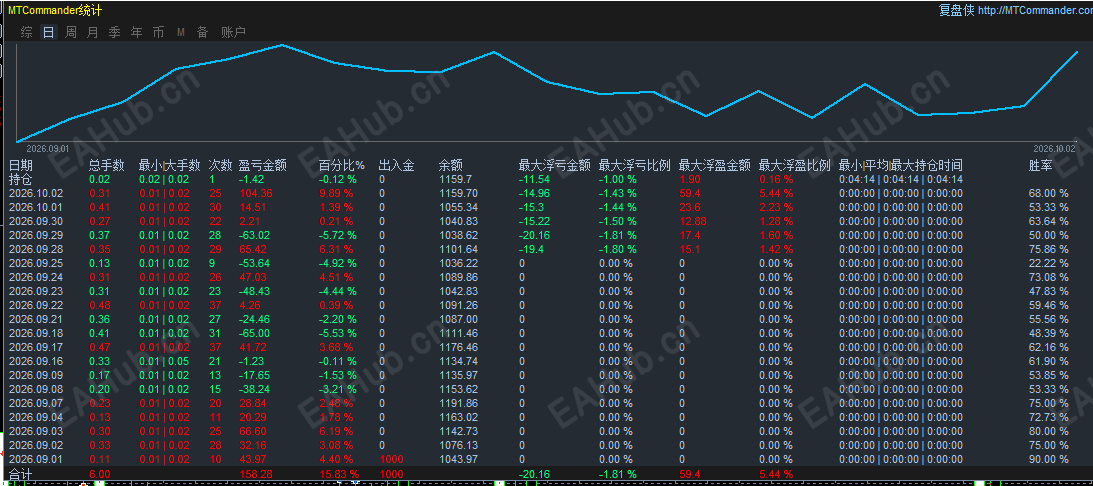Select the 持仓 row label

point(20,179)
